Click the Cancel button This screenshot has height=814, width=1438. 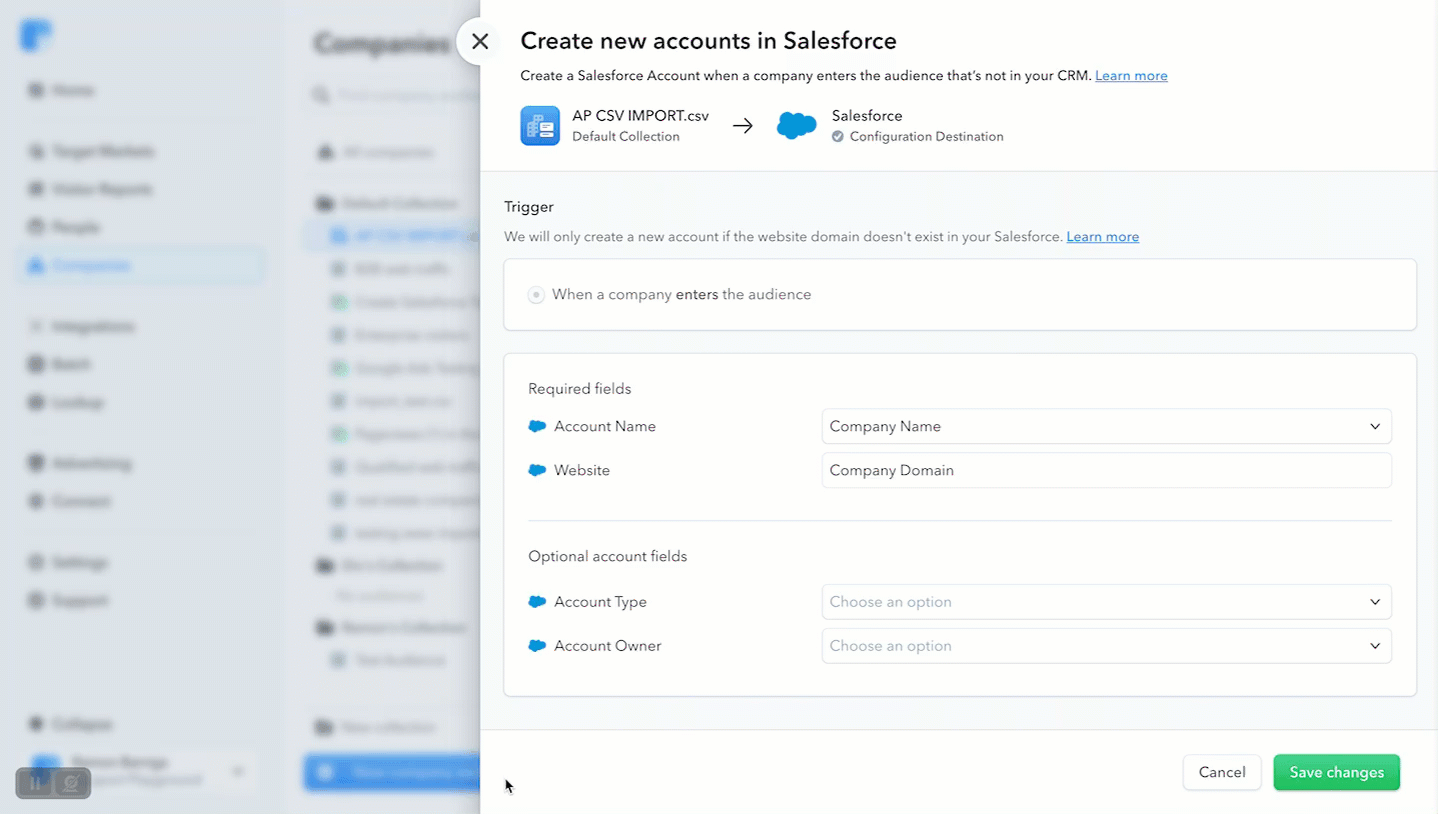1222,772
